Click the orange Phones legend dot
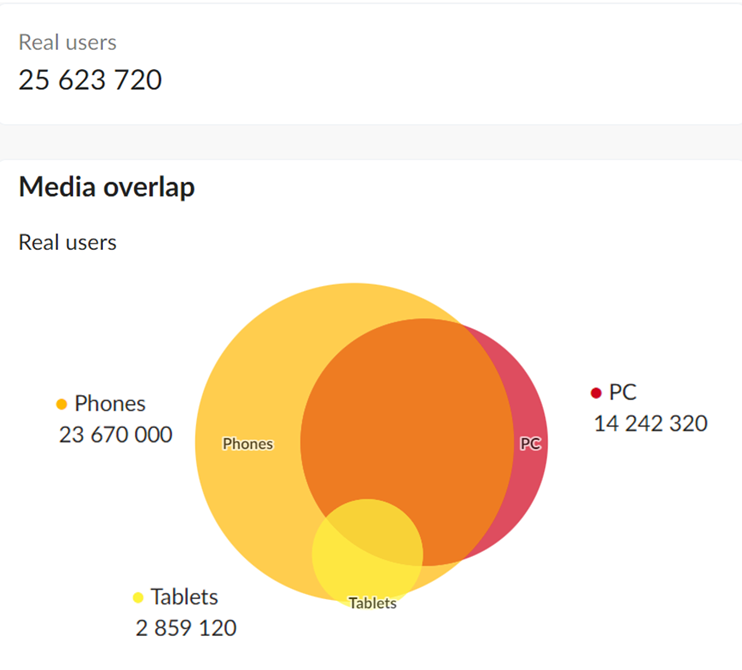Image resolution: width=742 pixels, height=670 pixels. [62, 404]
